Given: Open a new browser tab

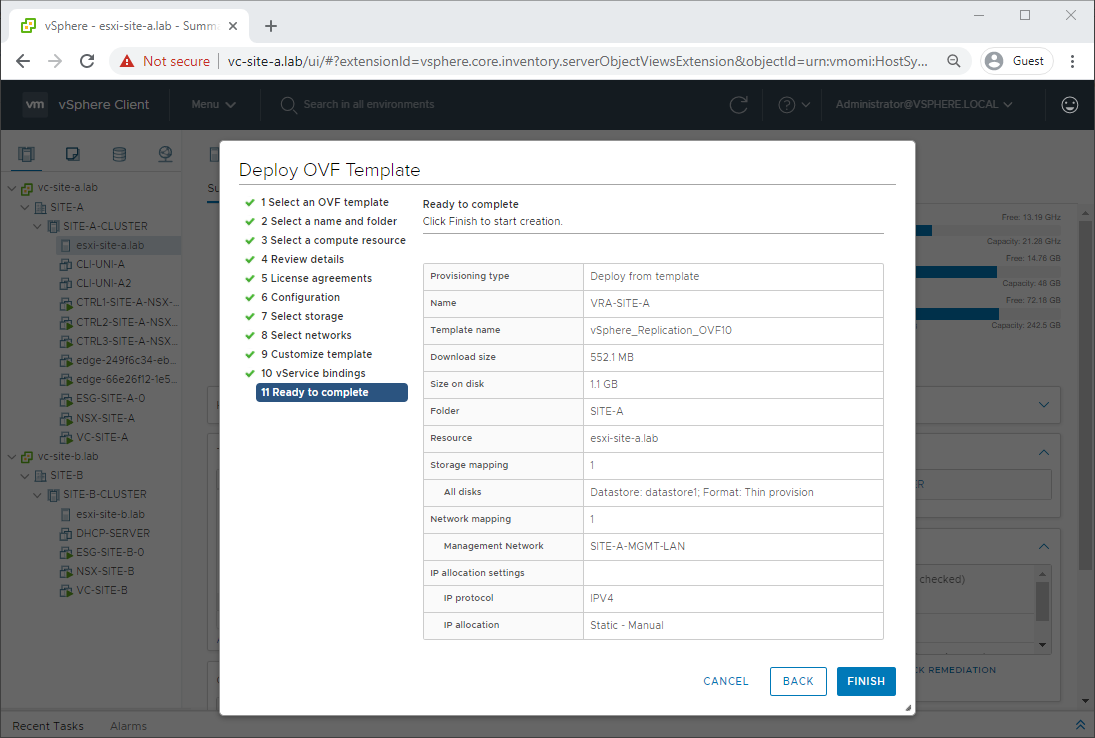Looking at the screenshot, I should (271, 26).
